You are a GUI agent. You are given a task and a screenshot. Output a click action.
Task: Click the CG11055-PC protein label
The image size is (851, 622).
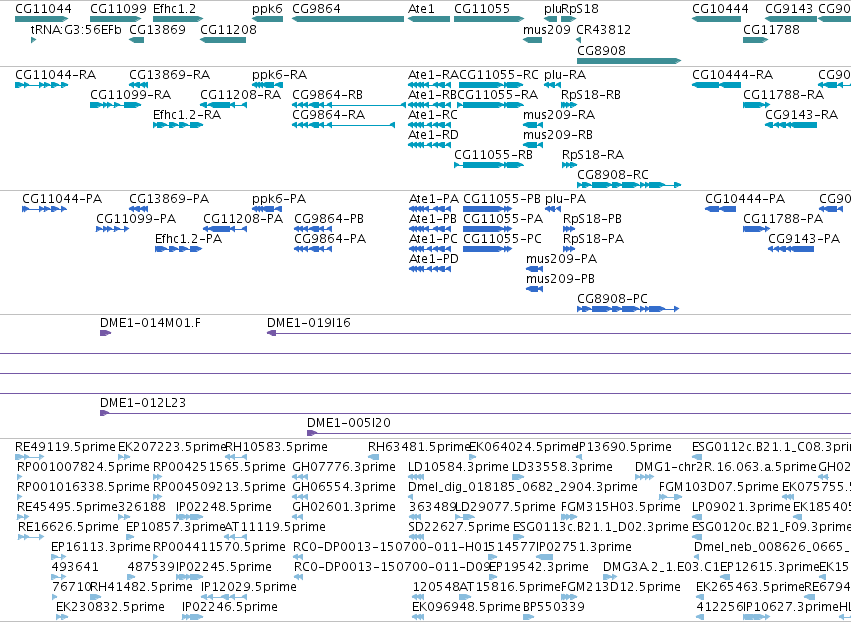coord(503,239)
